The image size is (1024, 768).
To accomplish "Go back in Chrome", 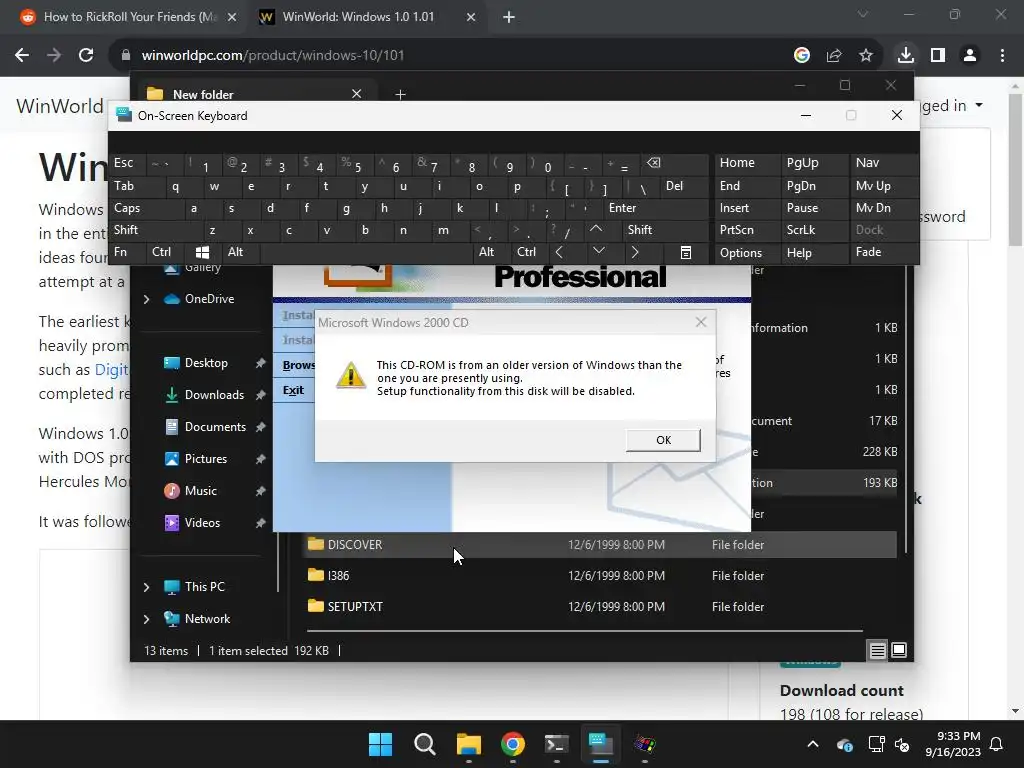I will click(22, 56).
